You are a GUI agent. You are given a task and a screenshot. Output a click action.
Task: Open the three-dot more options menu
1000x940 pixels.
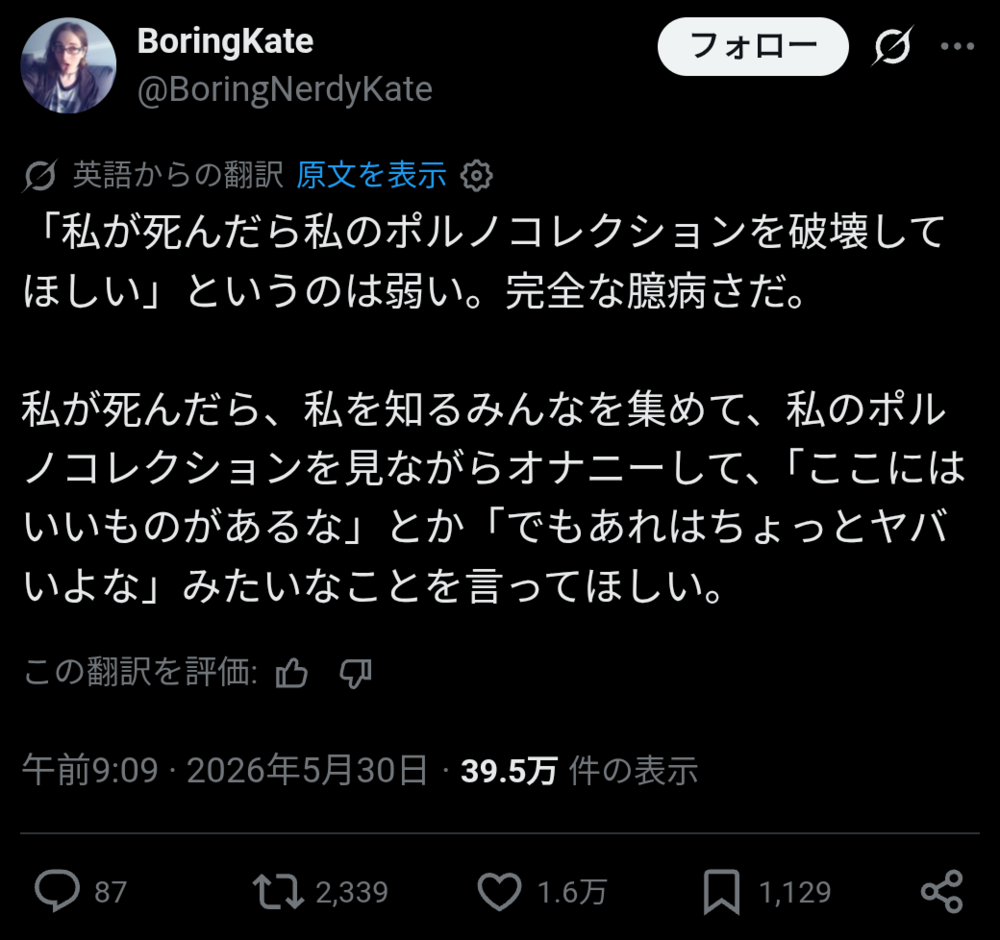[x=957, y=46]
